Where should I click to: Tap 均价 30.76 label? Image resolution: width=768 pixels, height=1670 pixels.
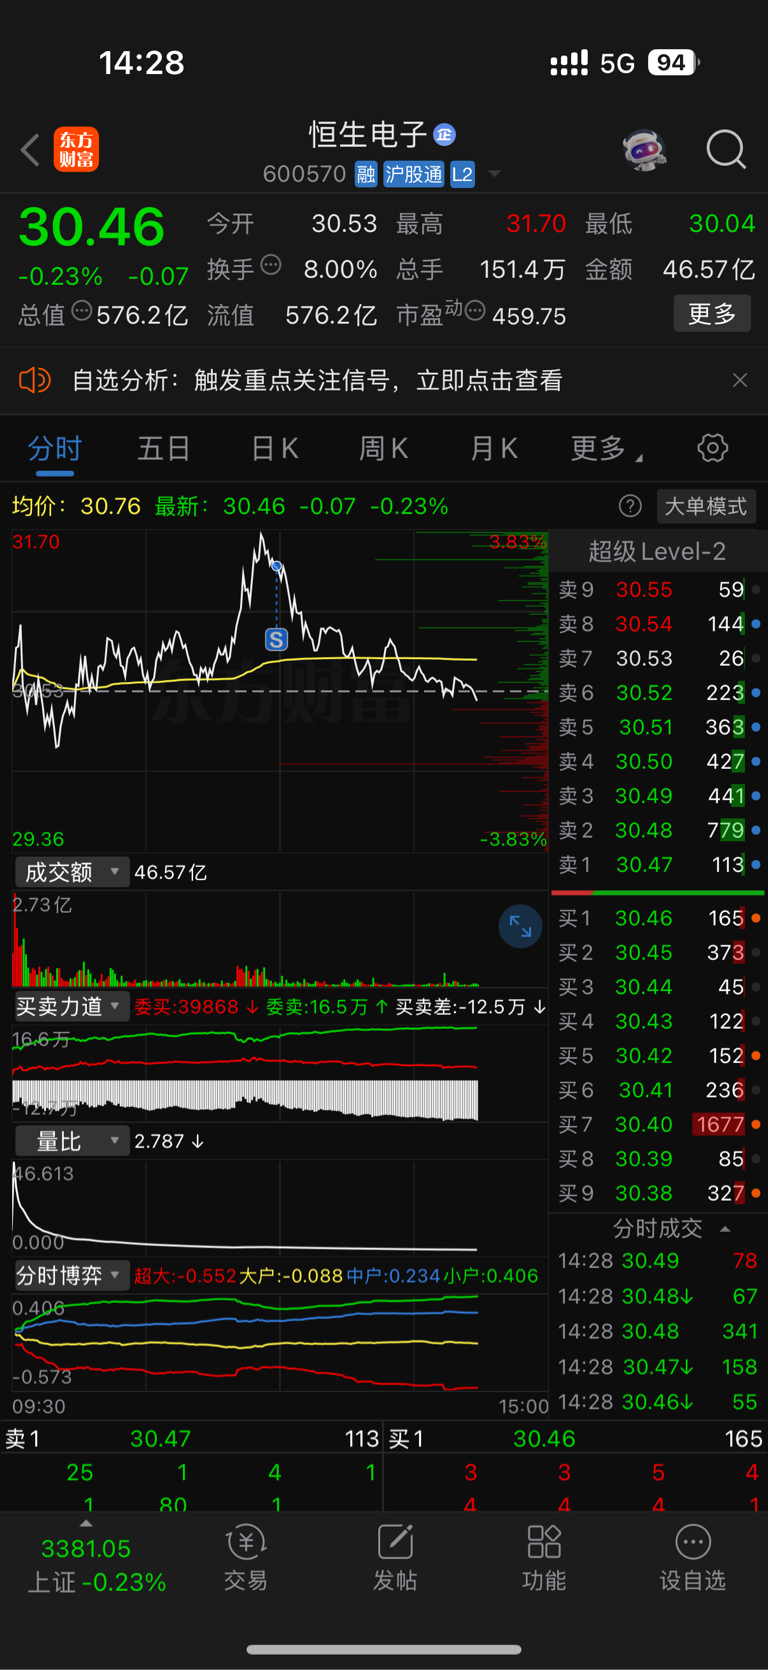(x=76, y=506)
